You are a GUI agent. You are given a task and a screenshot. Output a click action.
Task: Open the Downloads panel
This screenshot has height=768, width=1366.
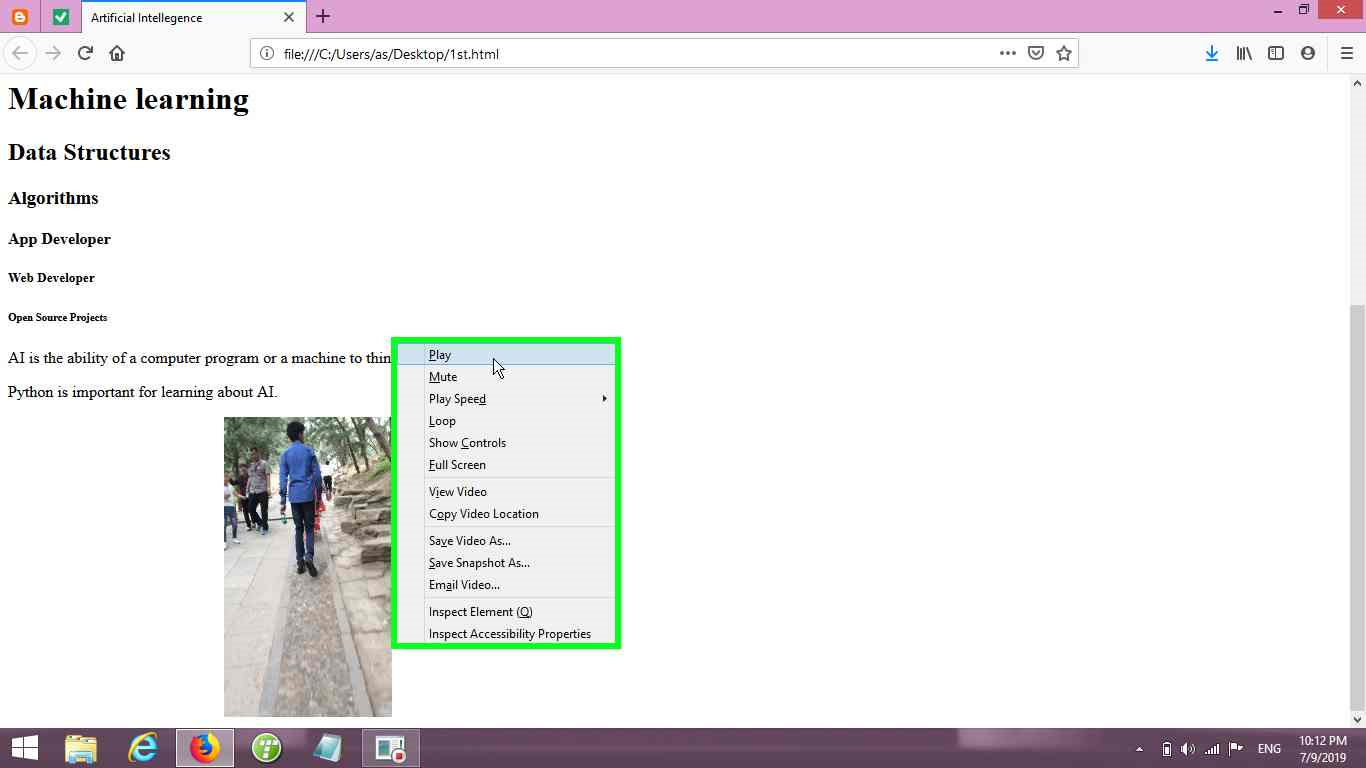tap(1212, 53)
